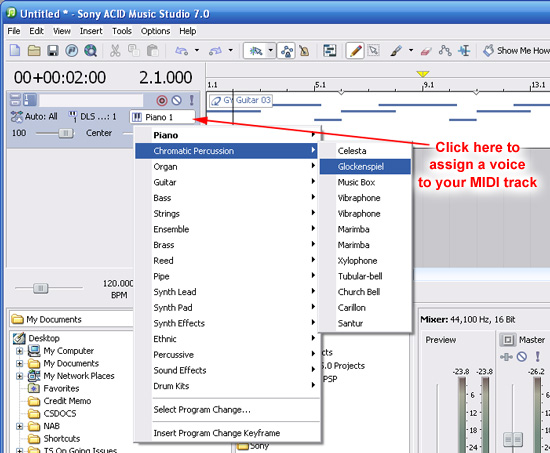
Task: Click the DLS output device plug icon
Action: click(x=73, y=116)
